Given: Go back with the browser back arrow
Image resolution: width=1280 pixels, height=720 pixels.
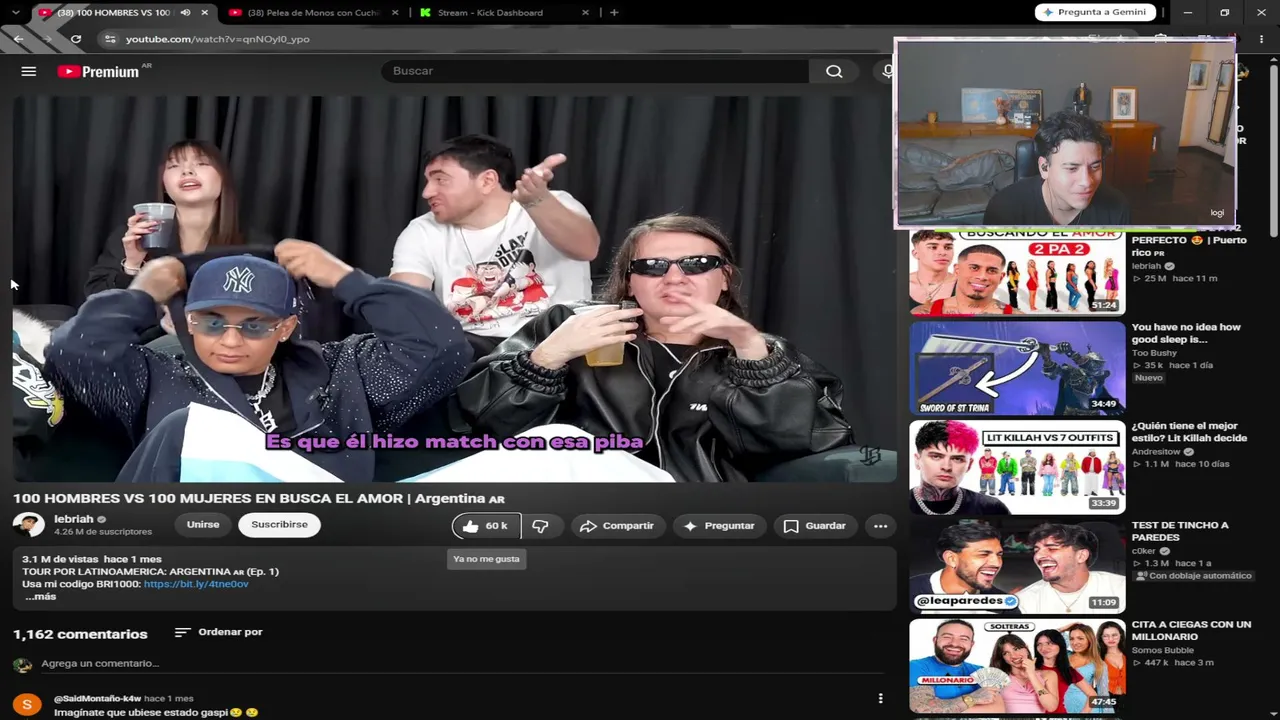Looking at the screenshot, I should coord(18,39).
